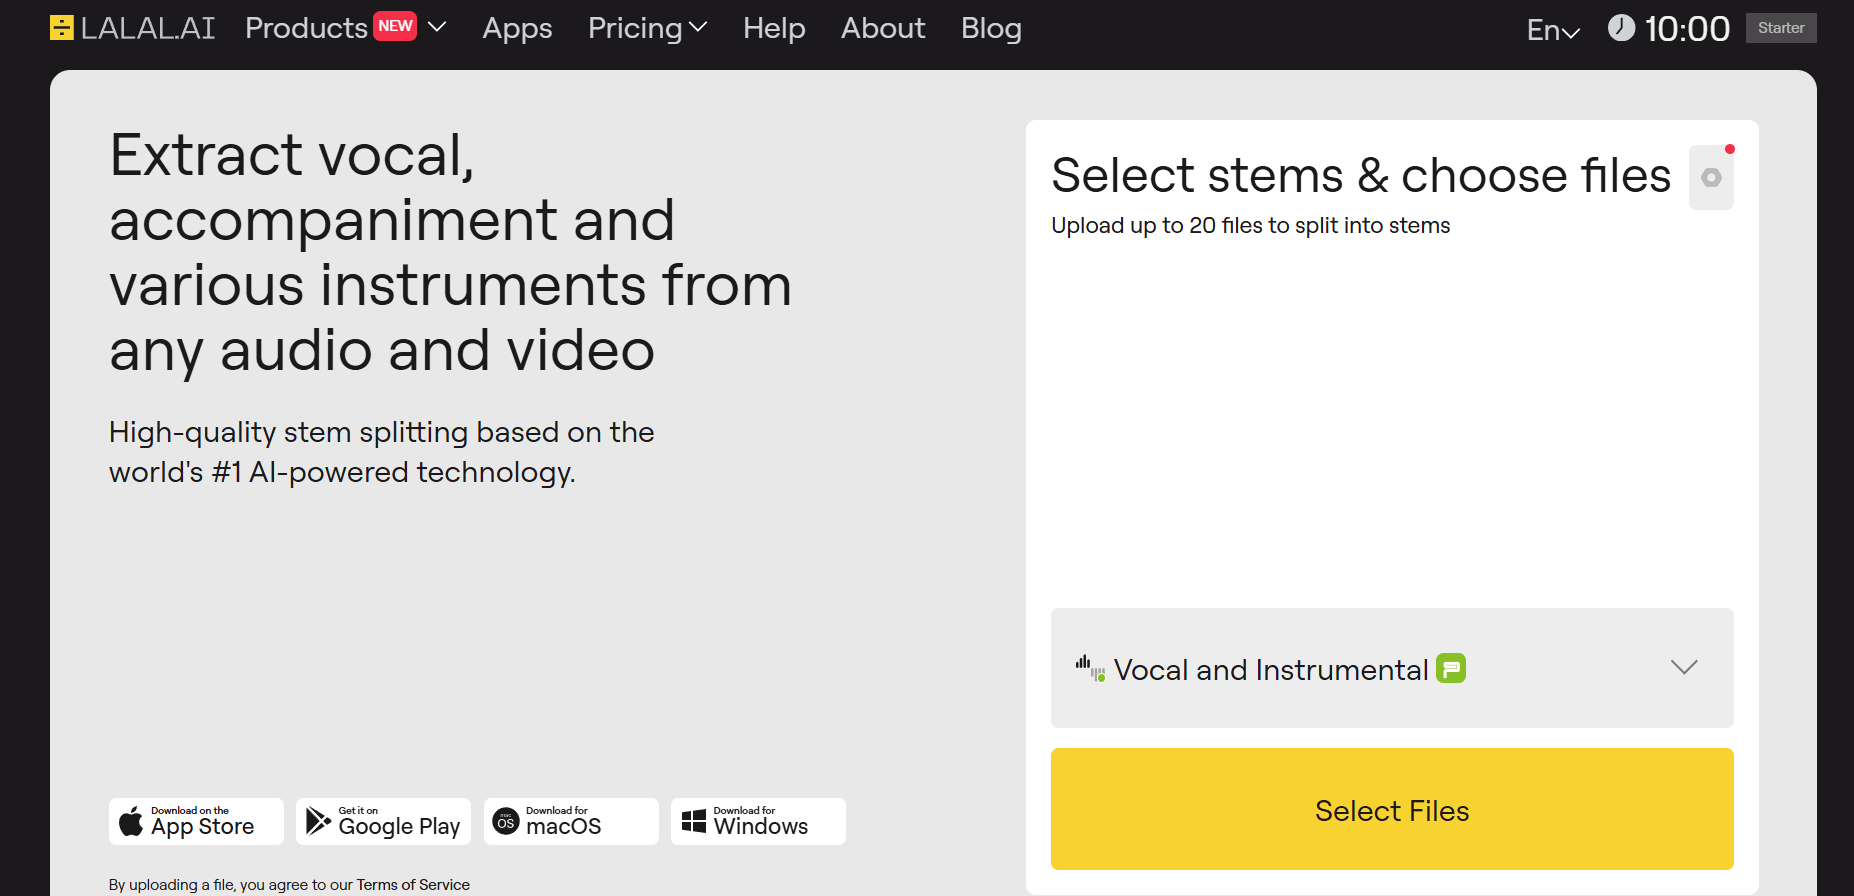Change language with the En selector
Screen dimensions: 1854x896
click(x=1553, y=30)
